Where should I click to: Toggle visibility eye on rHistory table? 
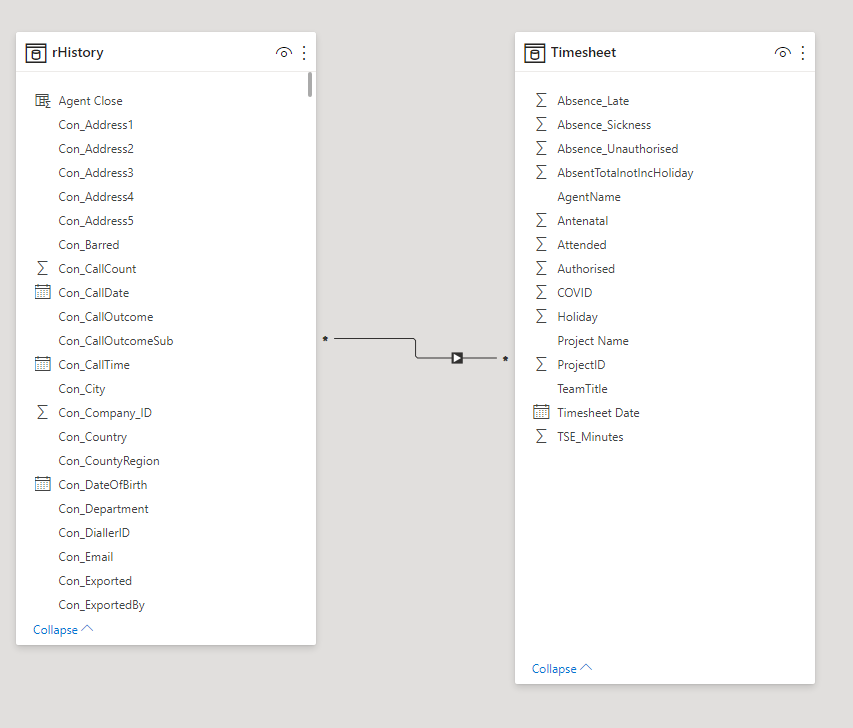click(x=284, y=53)
